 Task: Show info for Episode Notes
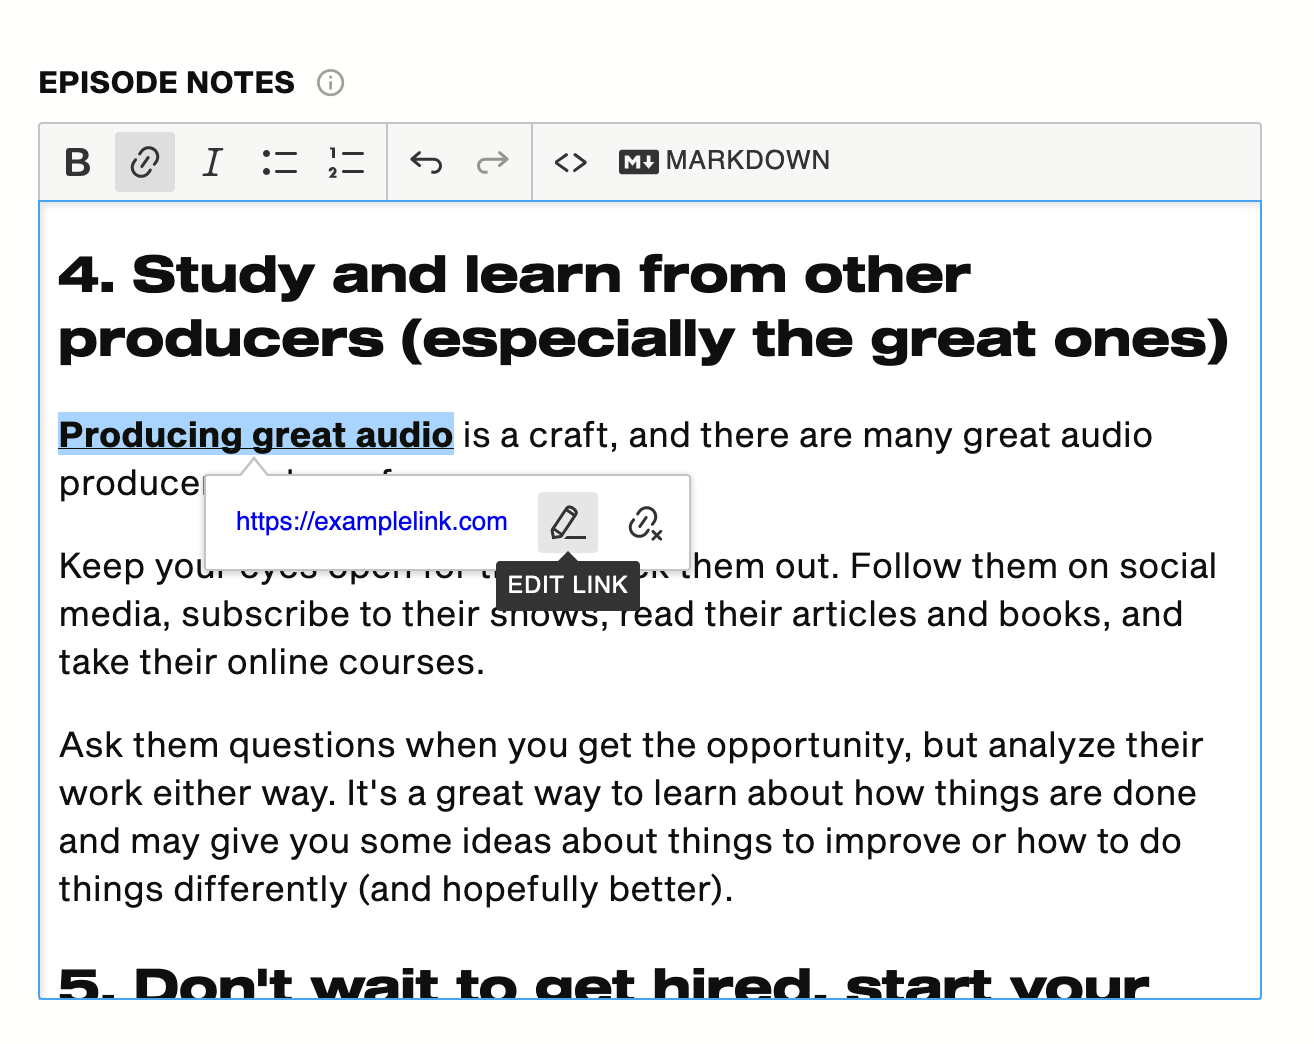(x=330, y=83)
